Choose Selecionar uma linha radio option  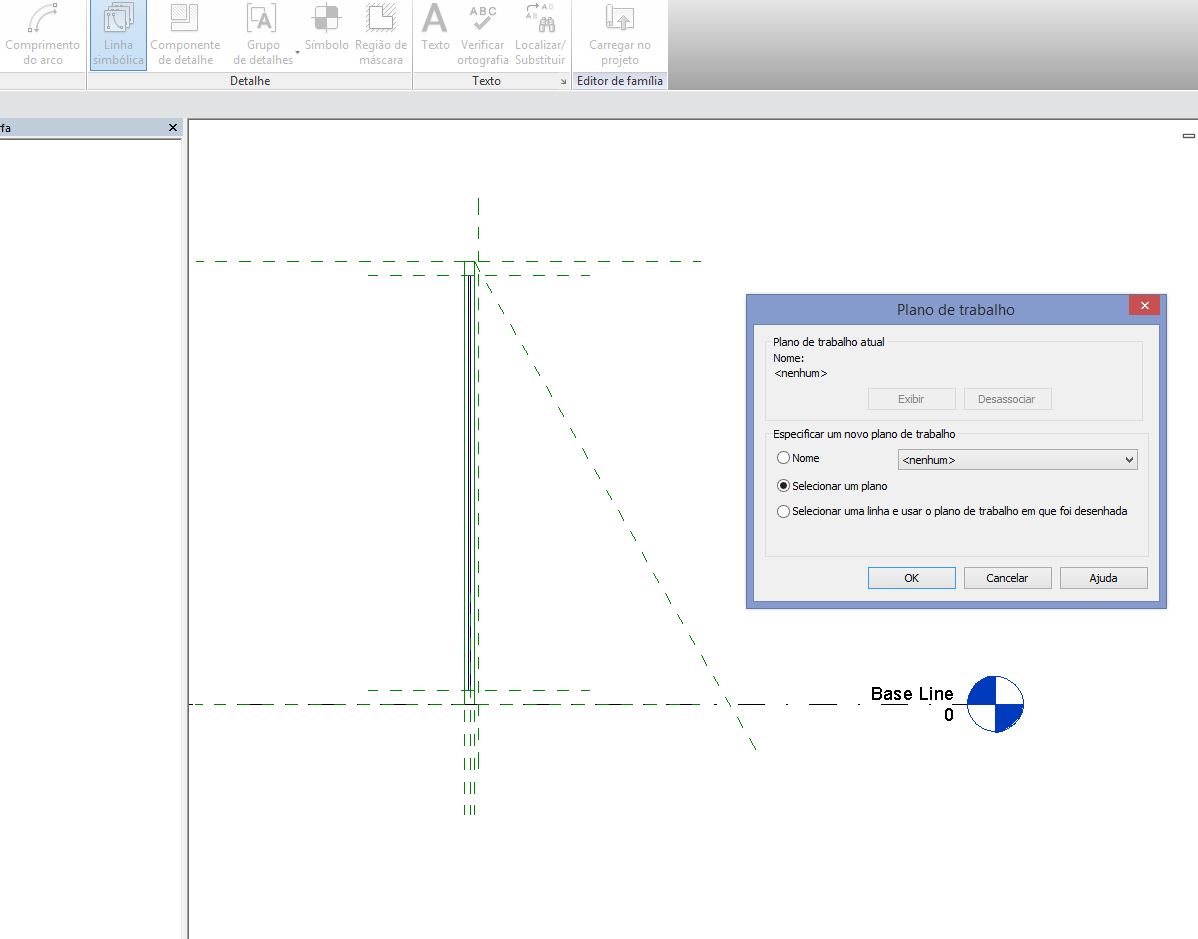click(x=783, y=511)
